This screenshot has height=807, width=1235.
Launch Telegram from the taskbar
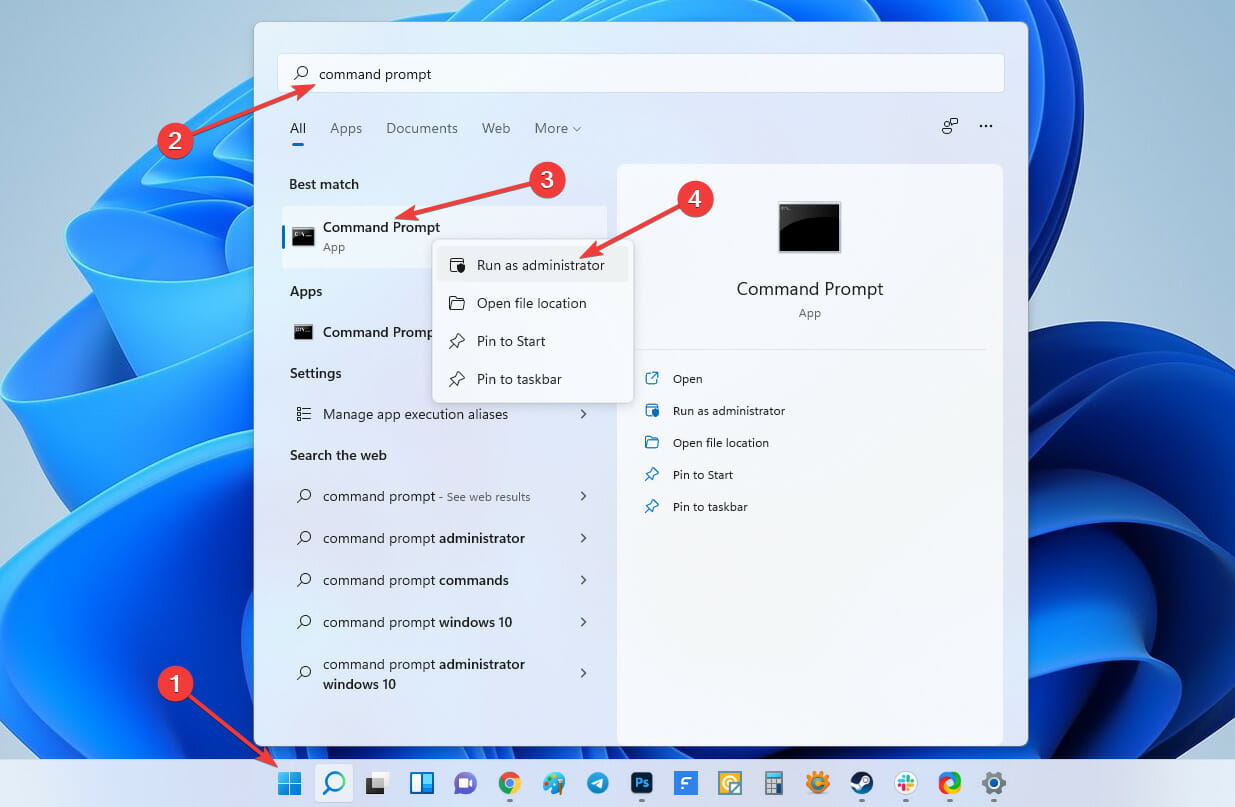(x=597, y=783)
